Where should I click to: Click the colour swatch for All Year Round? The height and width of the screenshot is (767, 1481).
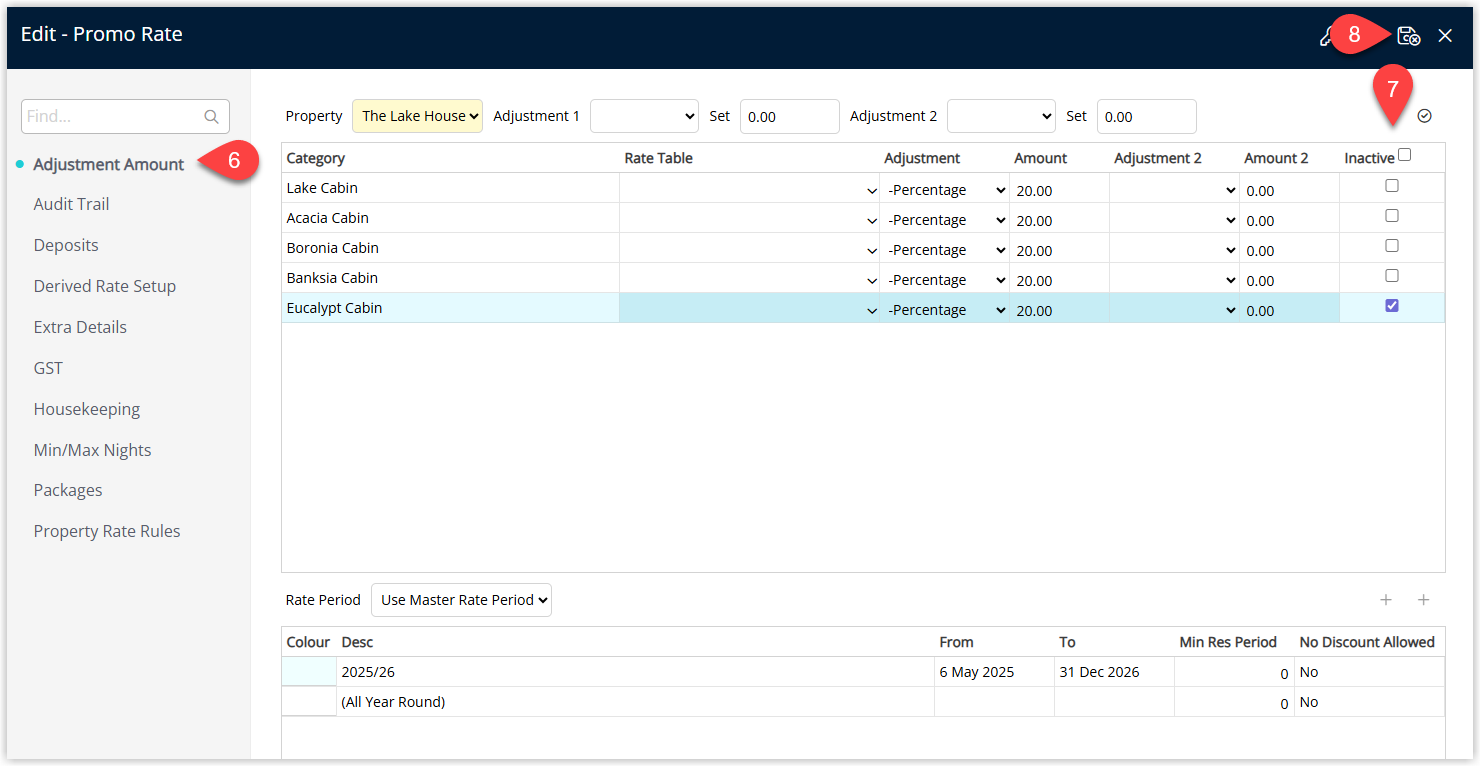click(x=309, y=702)
